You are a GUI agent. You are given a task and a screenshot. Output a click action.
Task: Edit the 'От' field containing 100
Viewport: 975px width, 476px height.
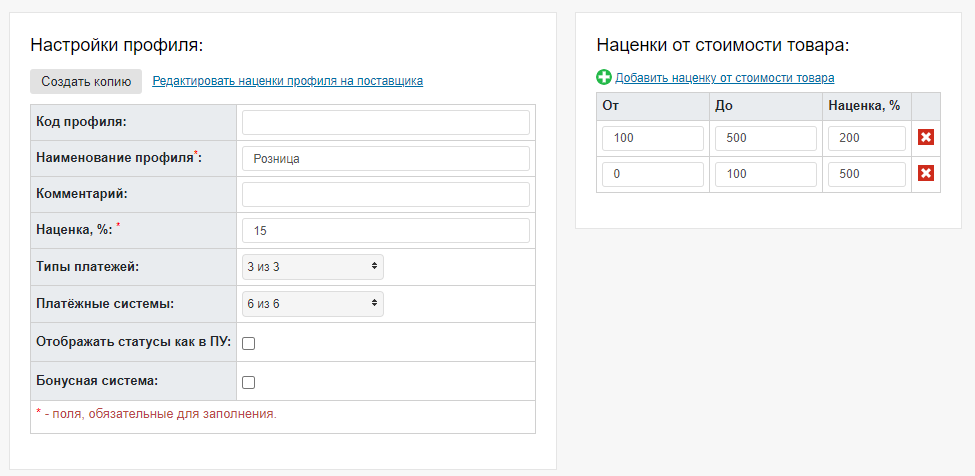pyautogui.click(x=652, y=138)
